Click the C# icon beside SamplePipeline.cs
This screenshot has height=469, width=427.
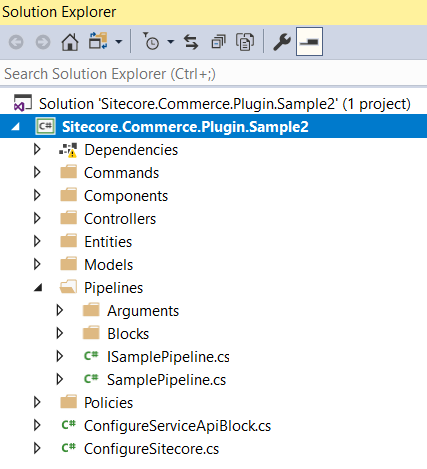click(91, 379)
